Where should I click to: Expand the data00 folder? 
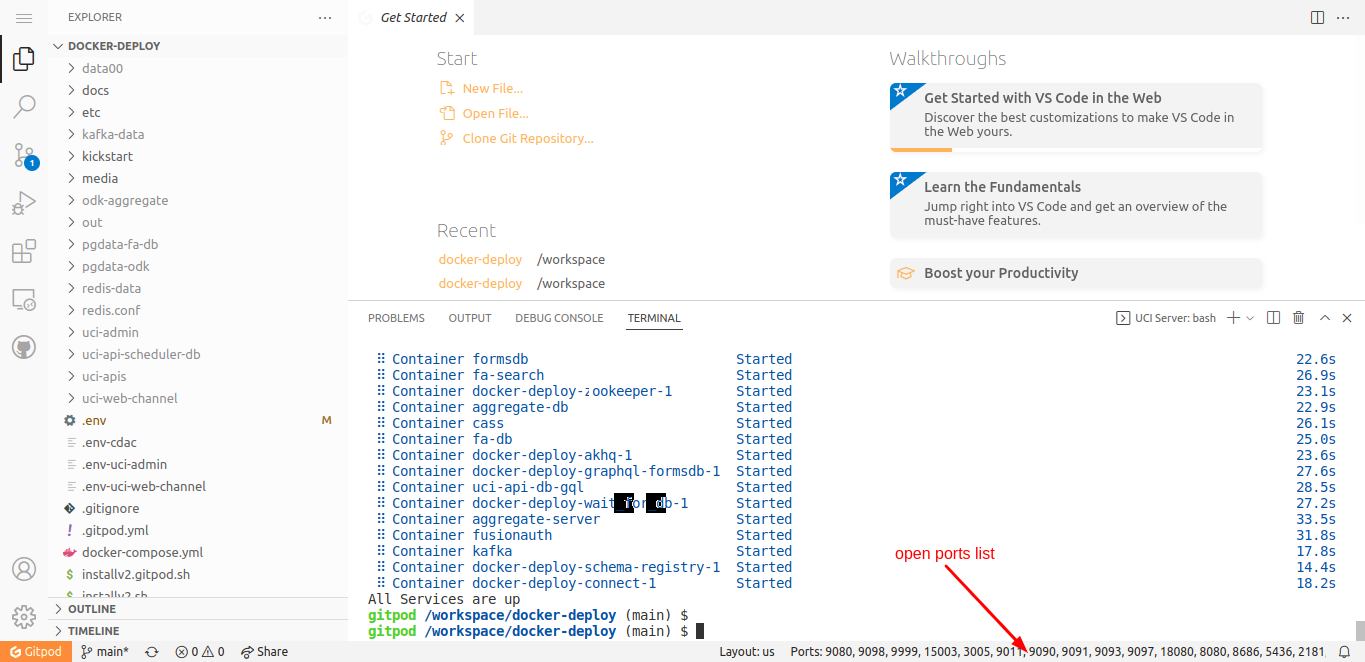click(x=198, y=68)
